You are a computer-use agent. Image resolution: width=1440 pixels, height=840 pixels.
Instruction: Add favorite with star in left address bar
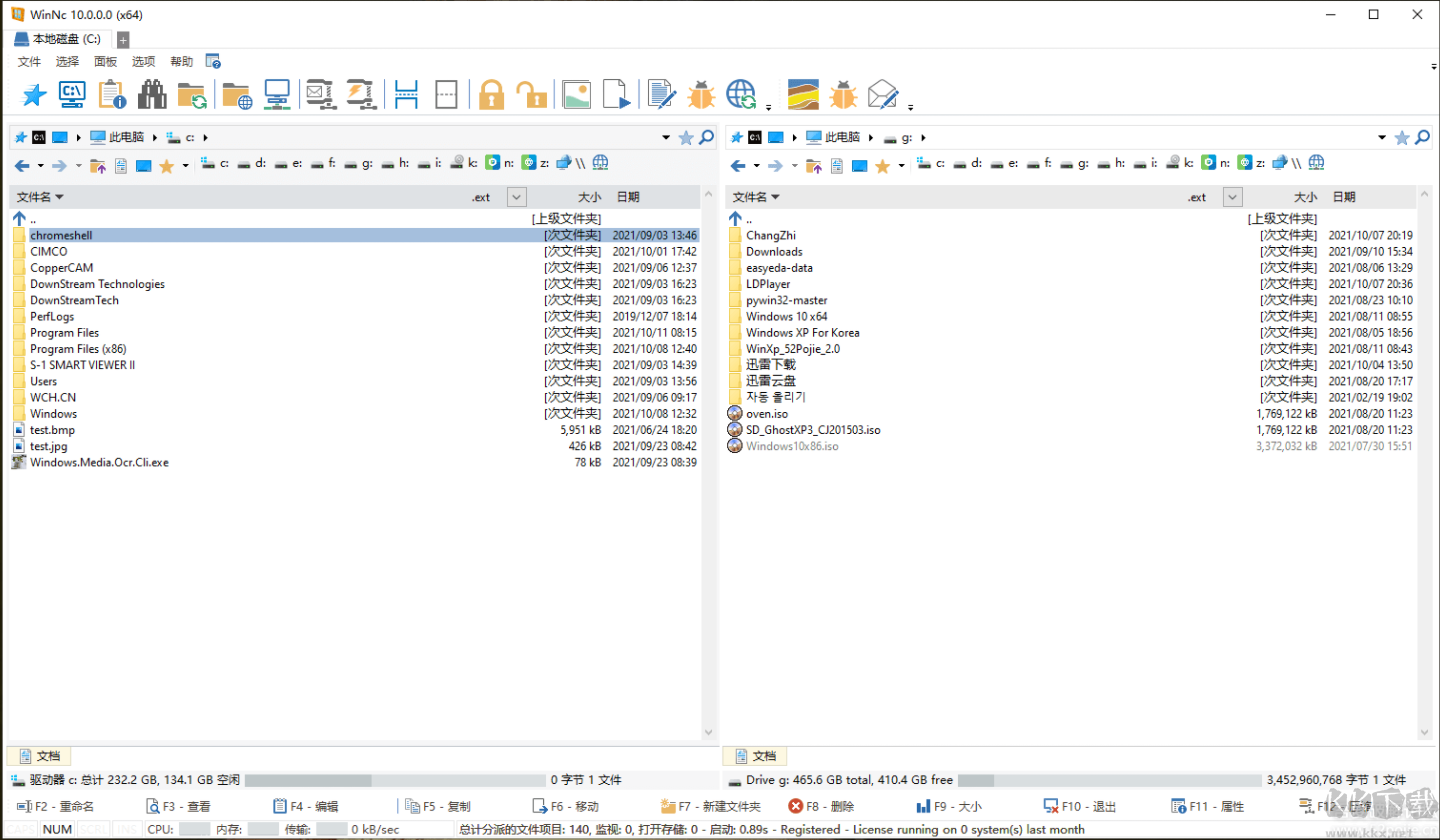(686, 137)
